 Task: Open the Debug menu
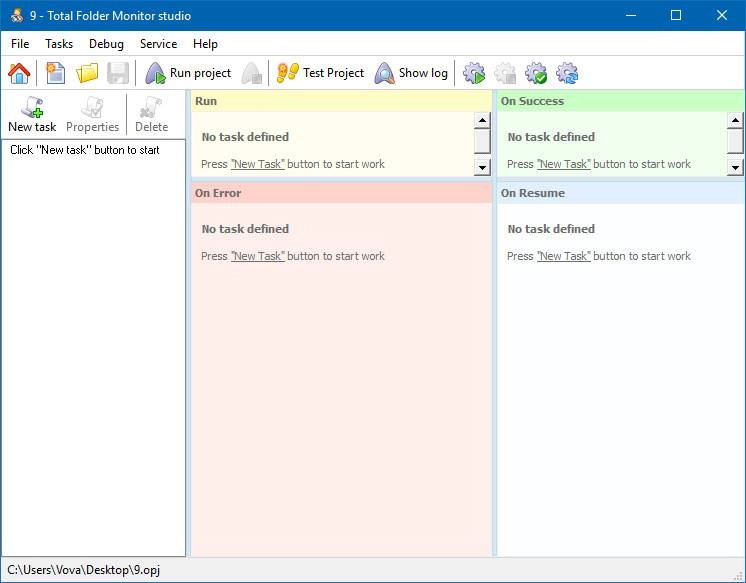tap(106, 44)
